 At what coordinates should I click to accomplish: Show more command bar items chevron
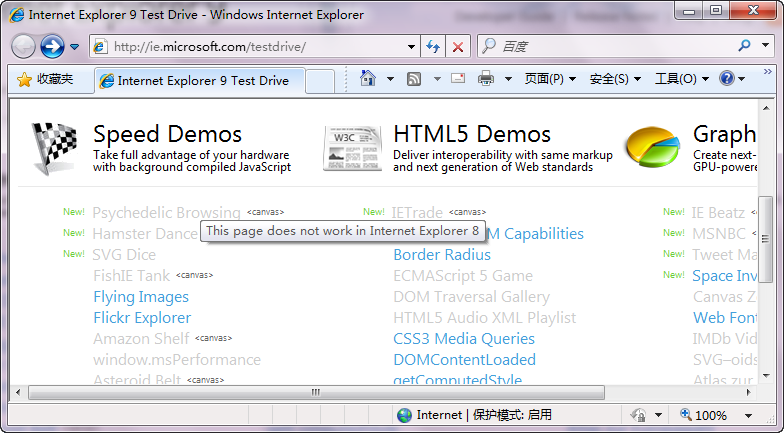point(768,72)
